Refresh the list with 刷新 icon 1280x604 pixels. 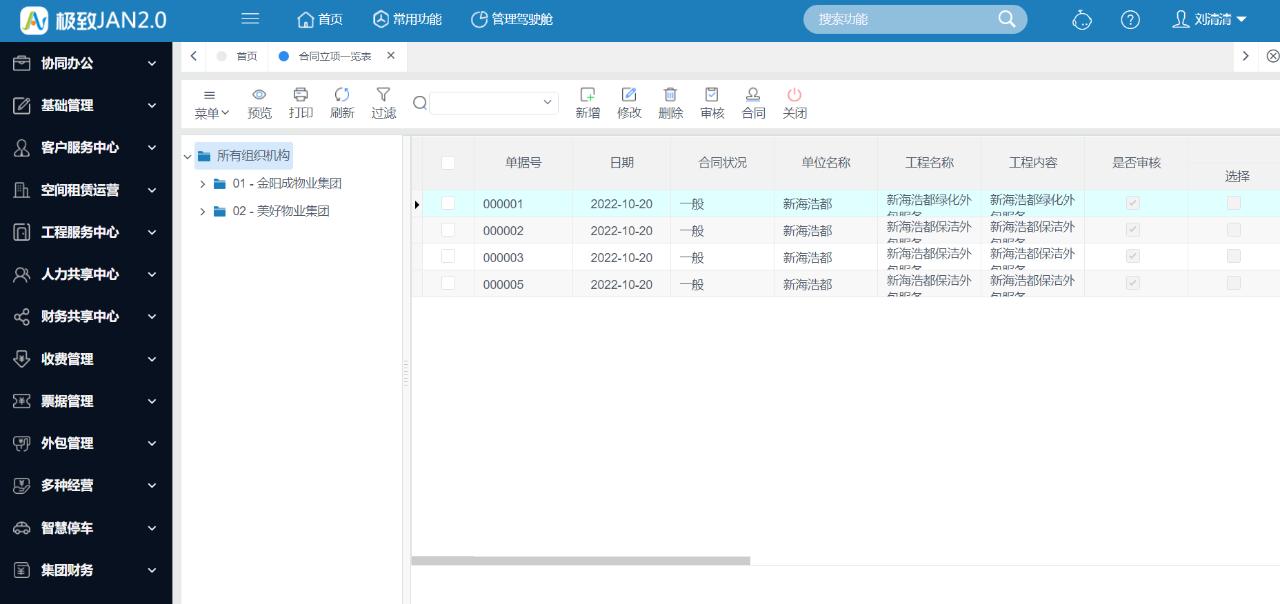coord(342,95)
